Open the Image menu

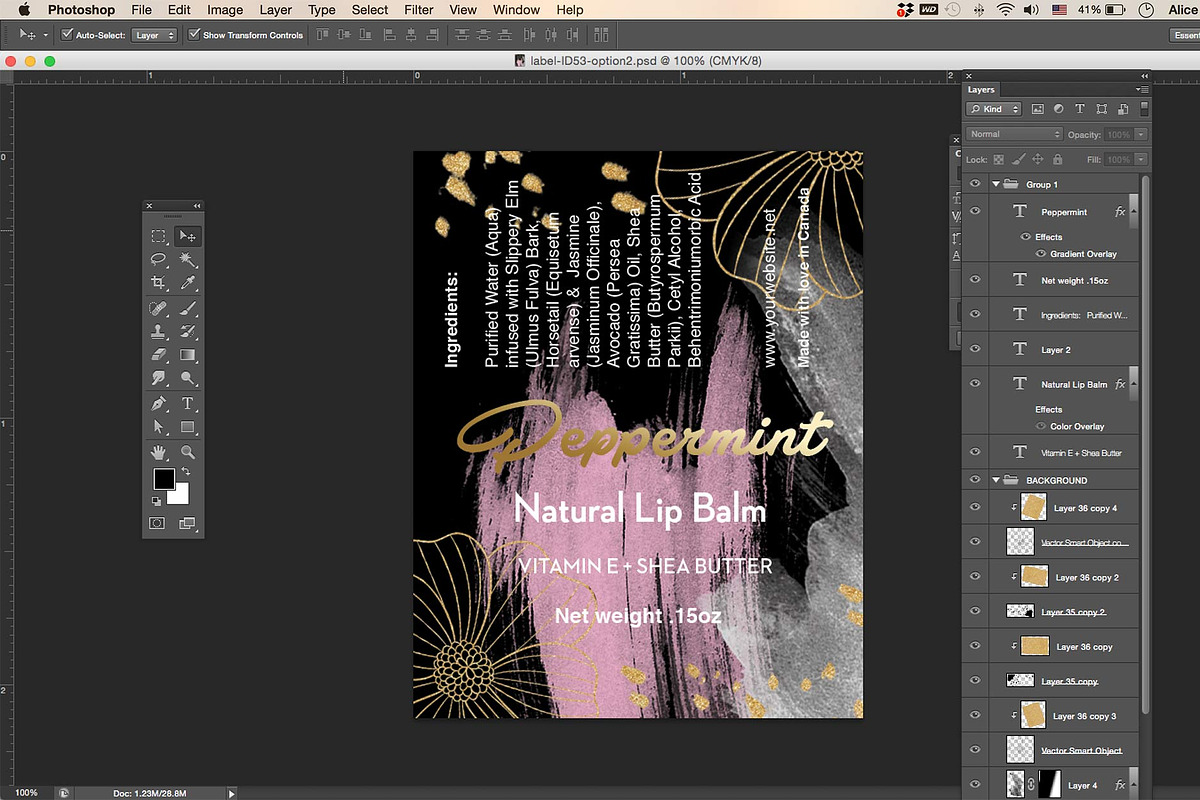pyautogui.click(x=225, y=10)
